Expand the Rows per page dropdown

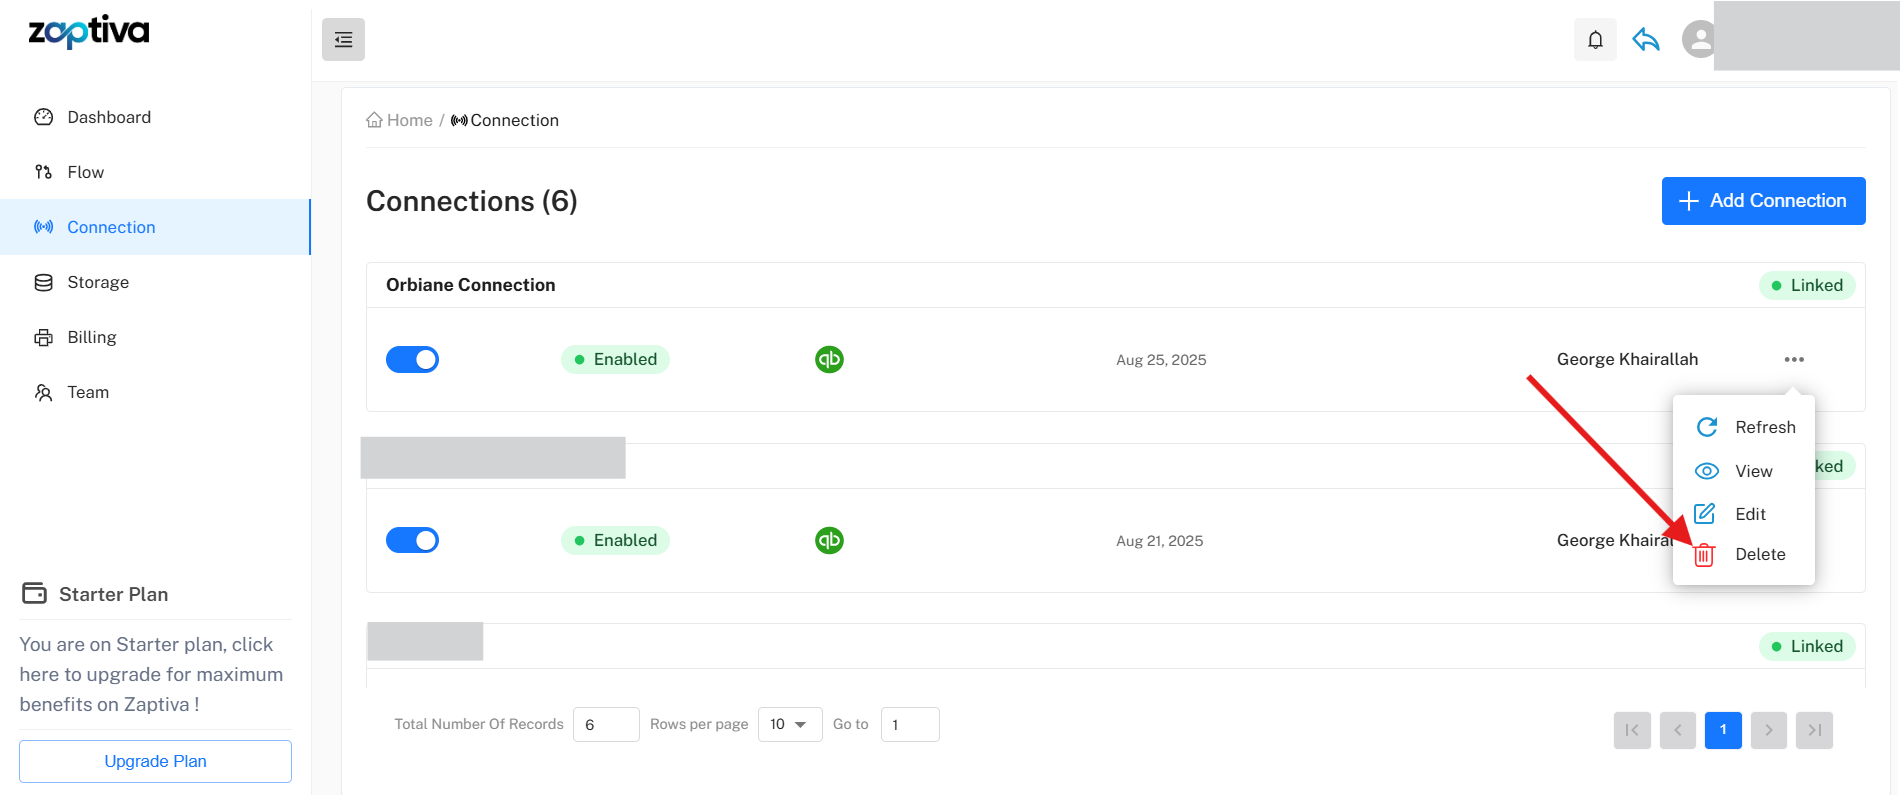click(789, 724)
